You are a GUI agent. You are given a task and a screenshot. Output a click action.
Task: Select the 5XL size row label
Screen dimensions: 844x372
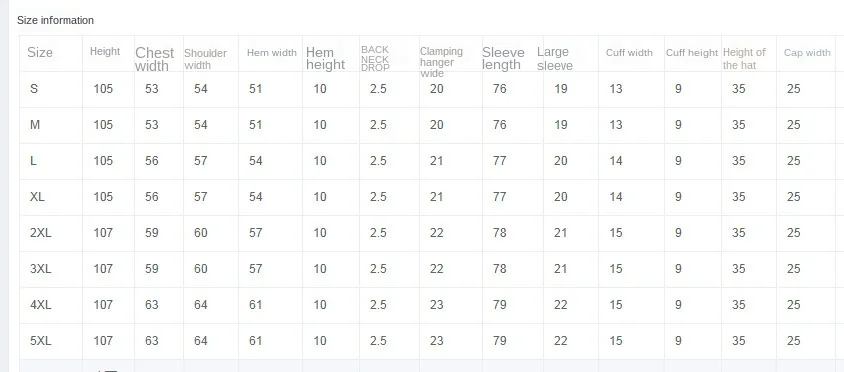click(40, 341)
